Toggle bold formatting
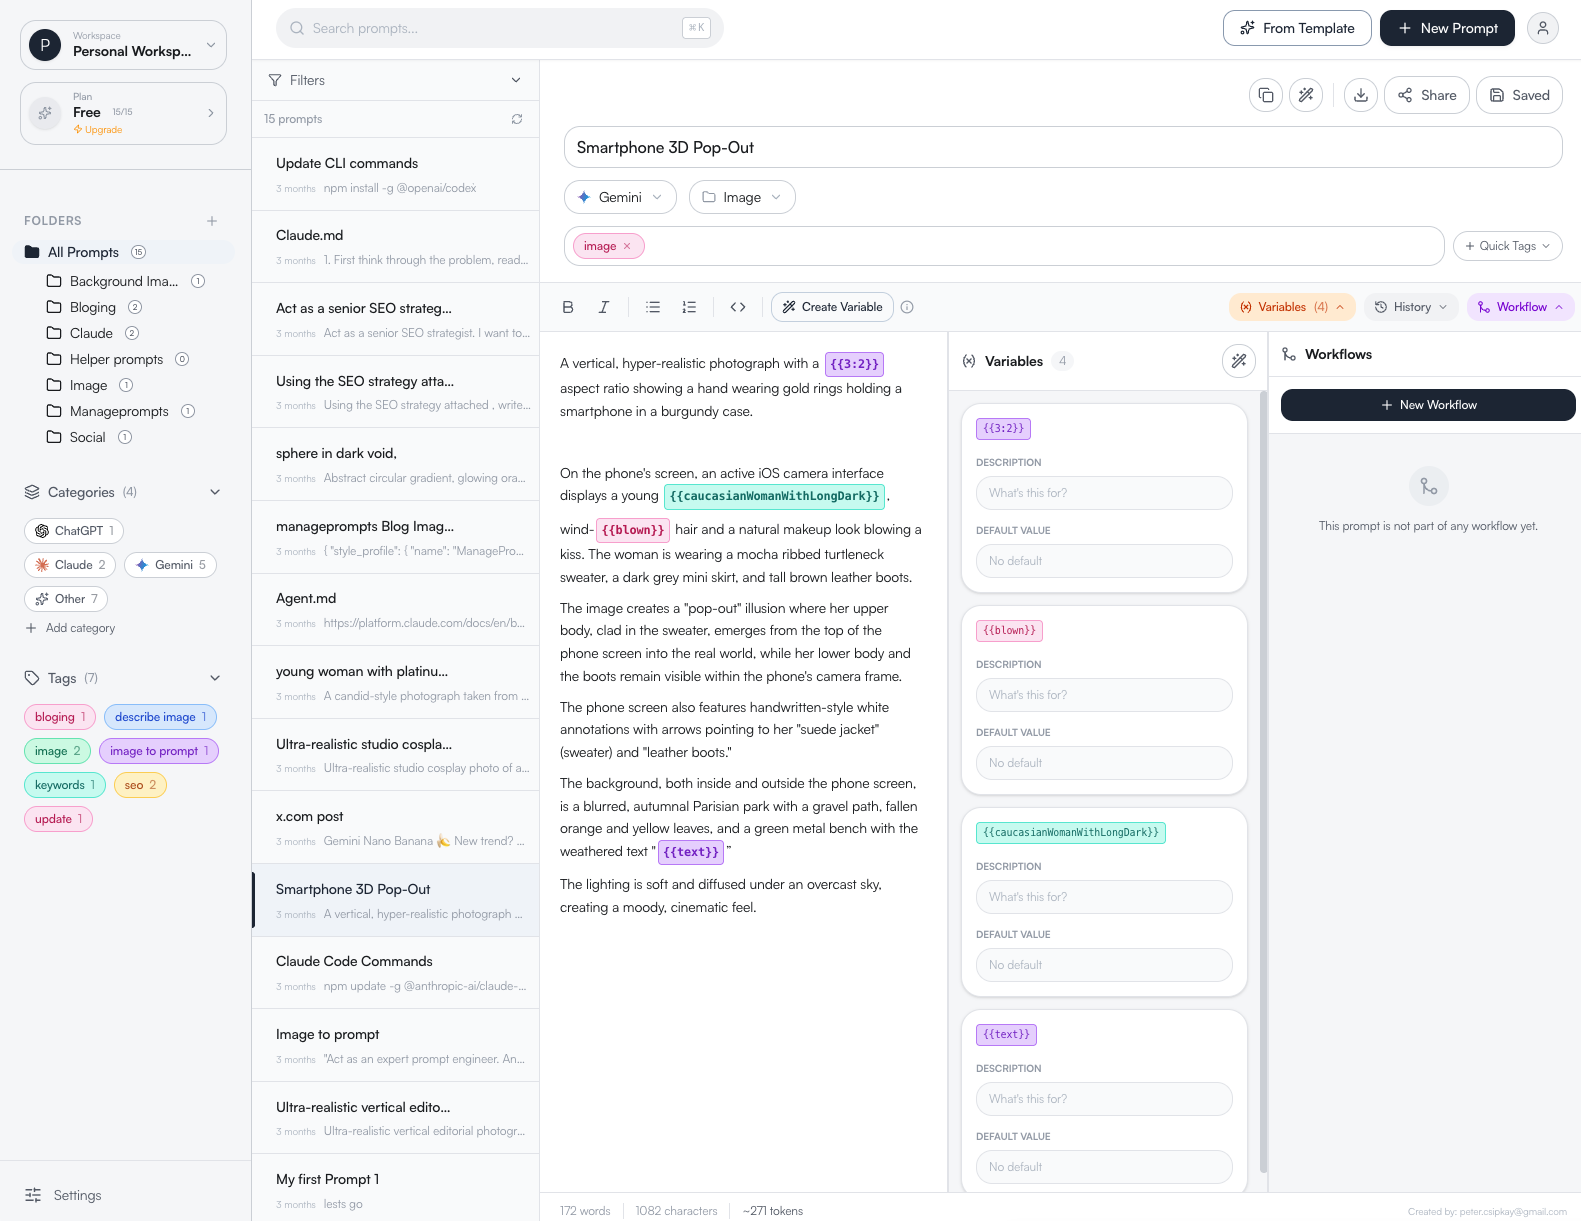Screen dimensions: 1581x1221 (568, 307)
